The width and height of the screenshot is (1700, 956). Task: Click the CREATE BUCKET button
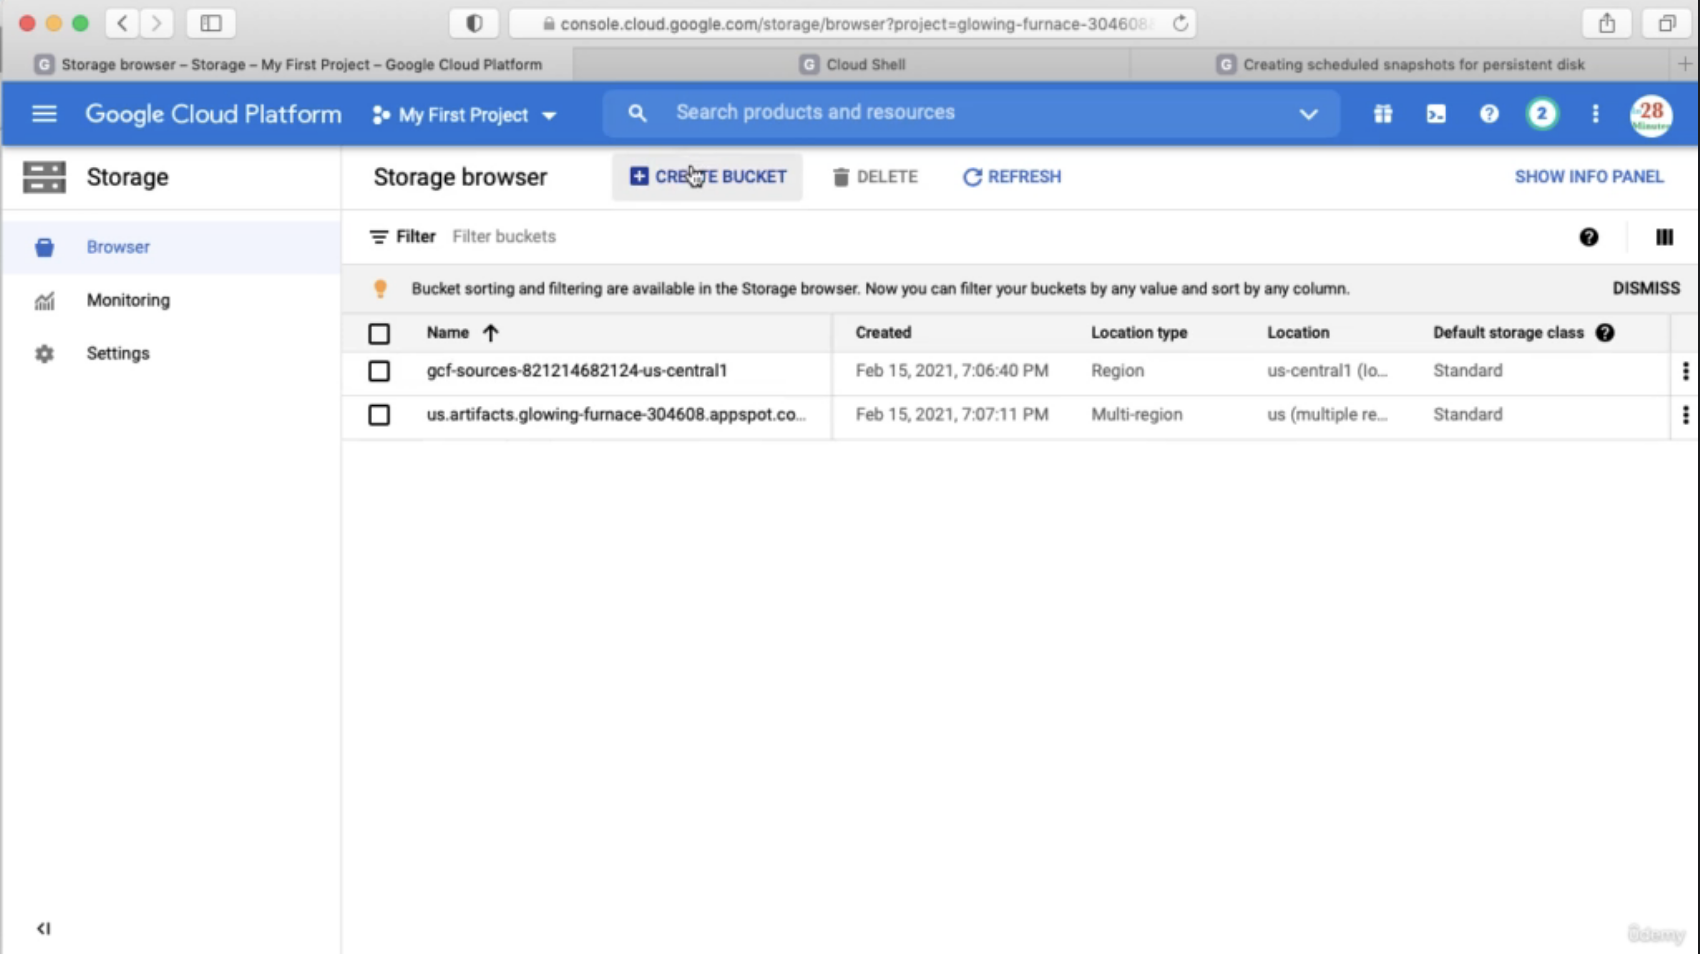point(708,177)
